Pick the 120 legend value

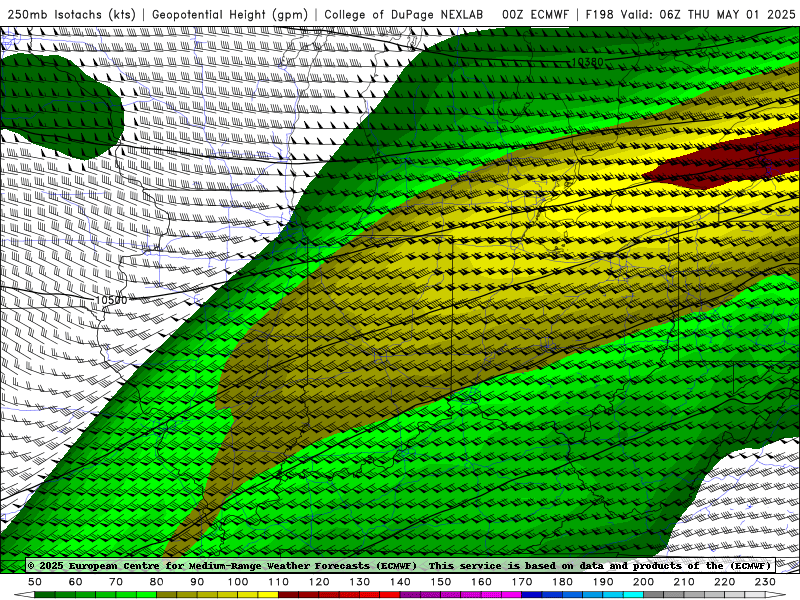319,582
